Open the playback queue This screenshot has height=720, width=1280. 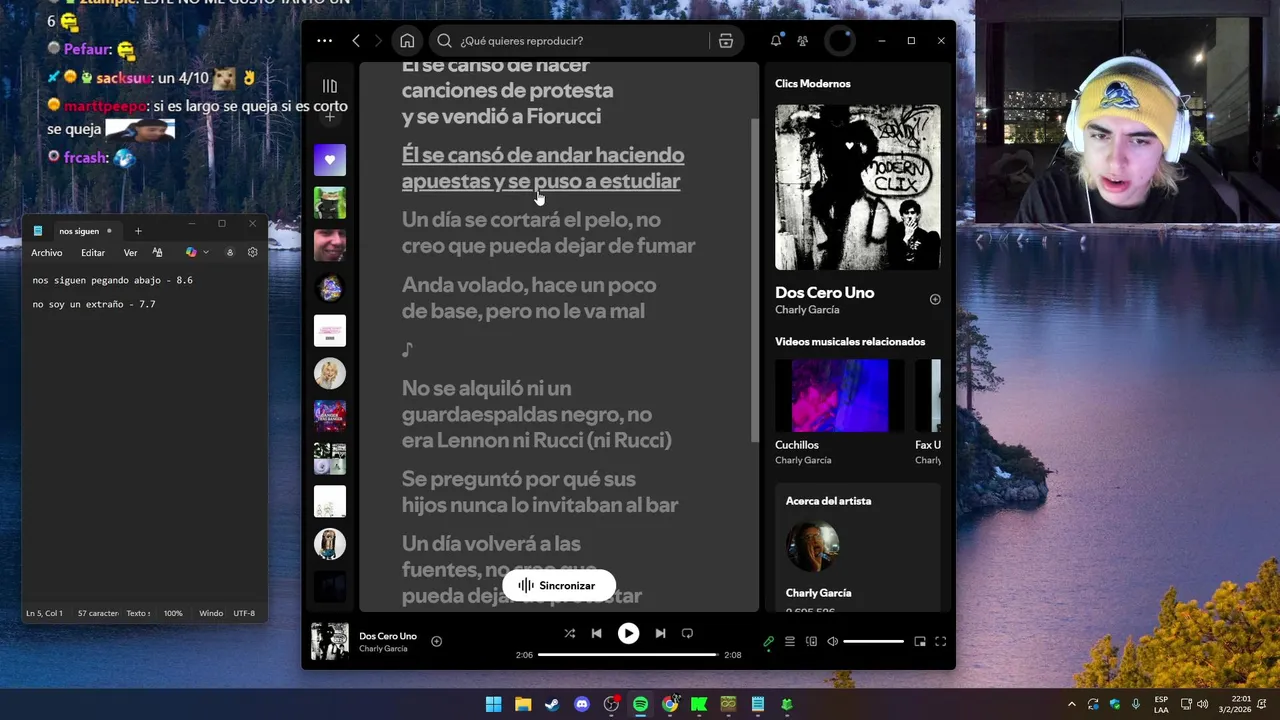(x=790, y=642)
